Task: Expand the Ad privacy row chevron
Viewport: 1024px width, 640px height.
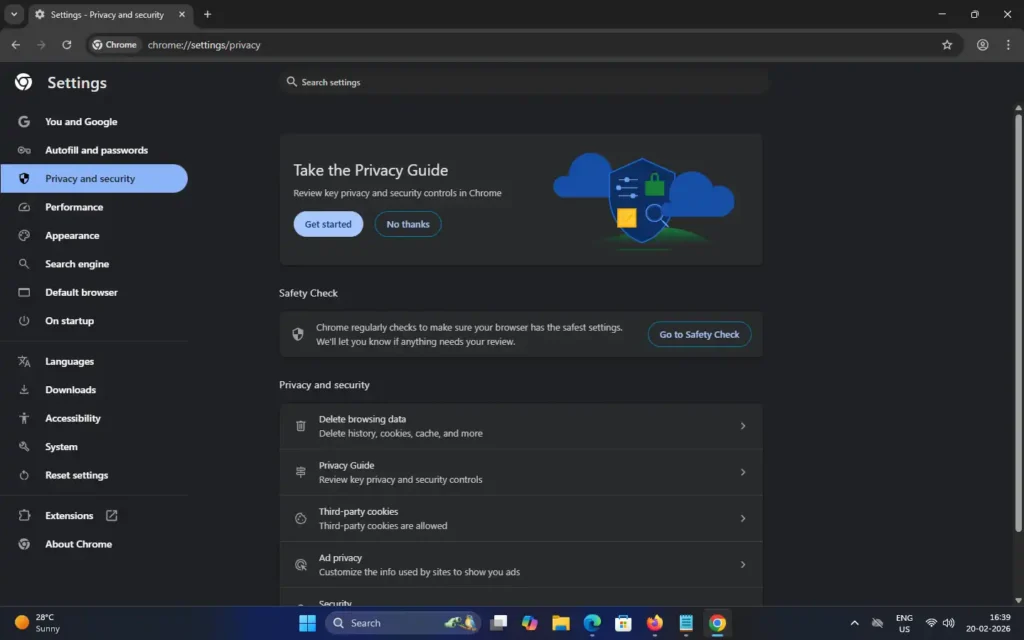Action: coord(742,565)
